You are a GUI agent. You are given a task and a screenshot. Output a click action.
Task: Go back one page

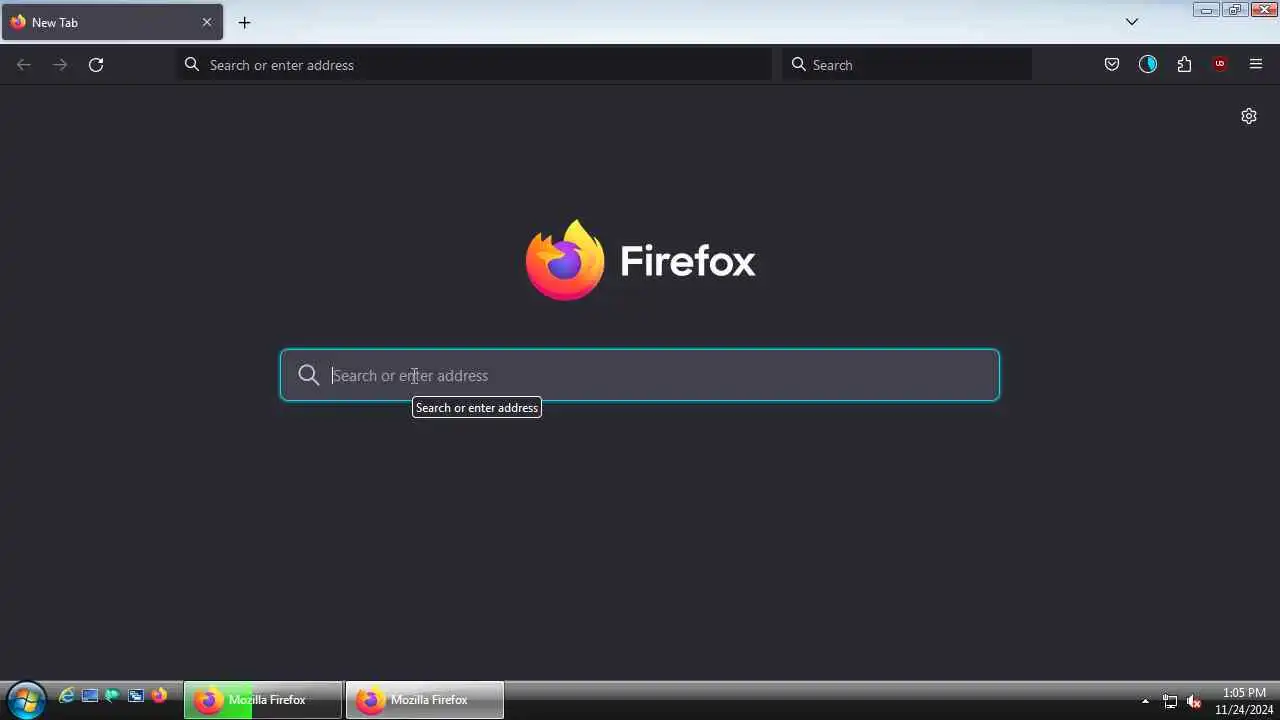[x=24, y=65]
